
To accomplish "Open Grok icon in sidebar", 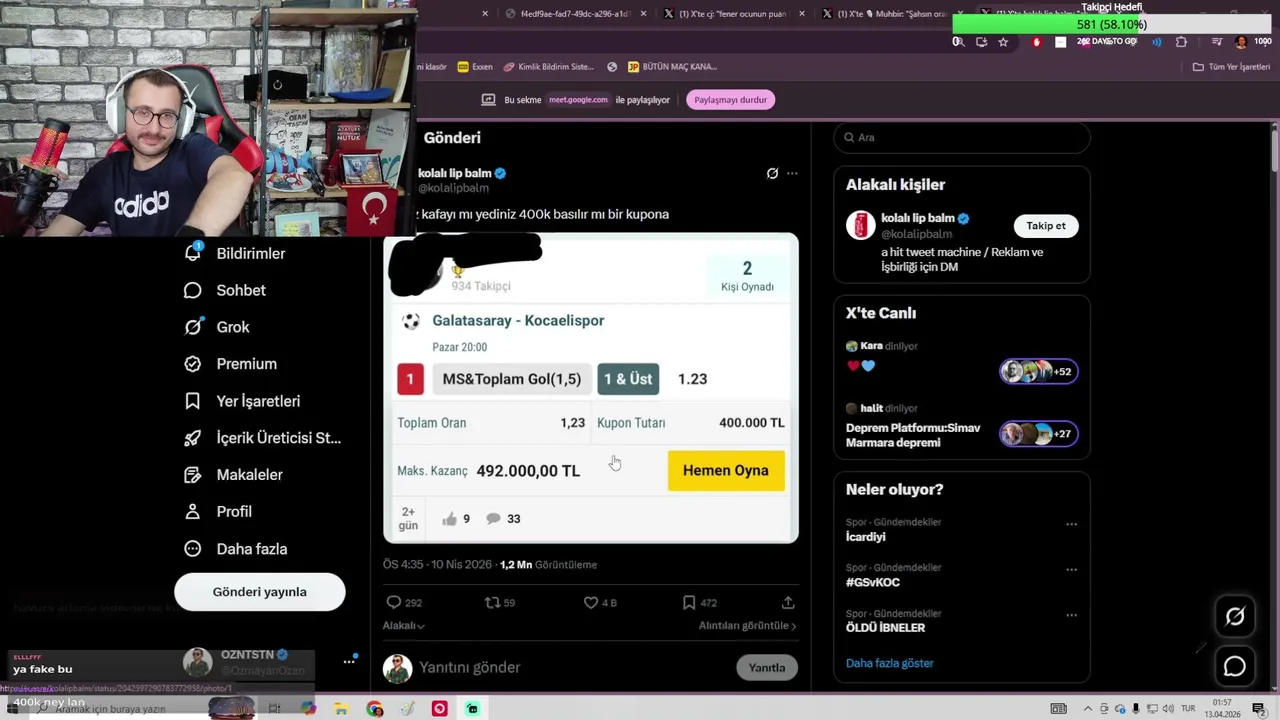I will pyautogui.click(x=193, y=327).
